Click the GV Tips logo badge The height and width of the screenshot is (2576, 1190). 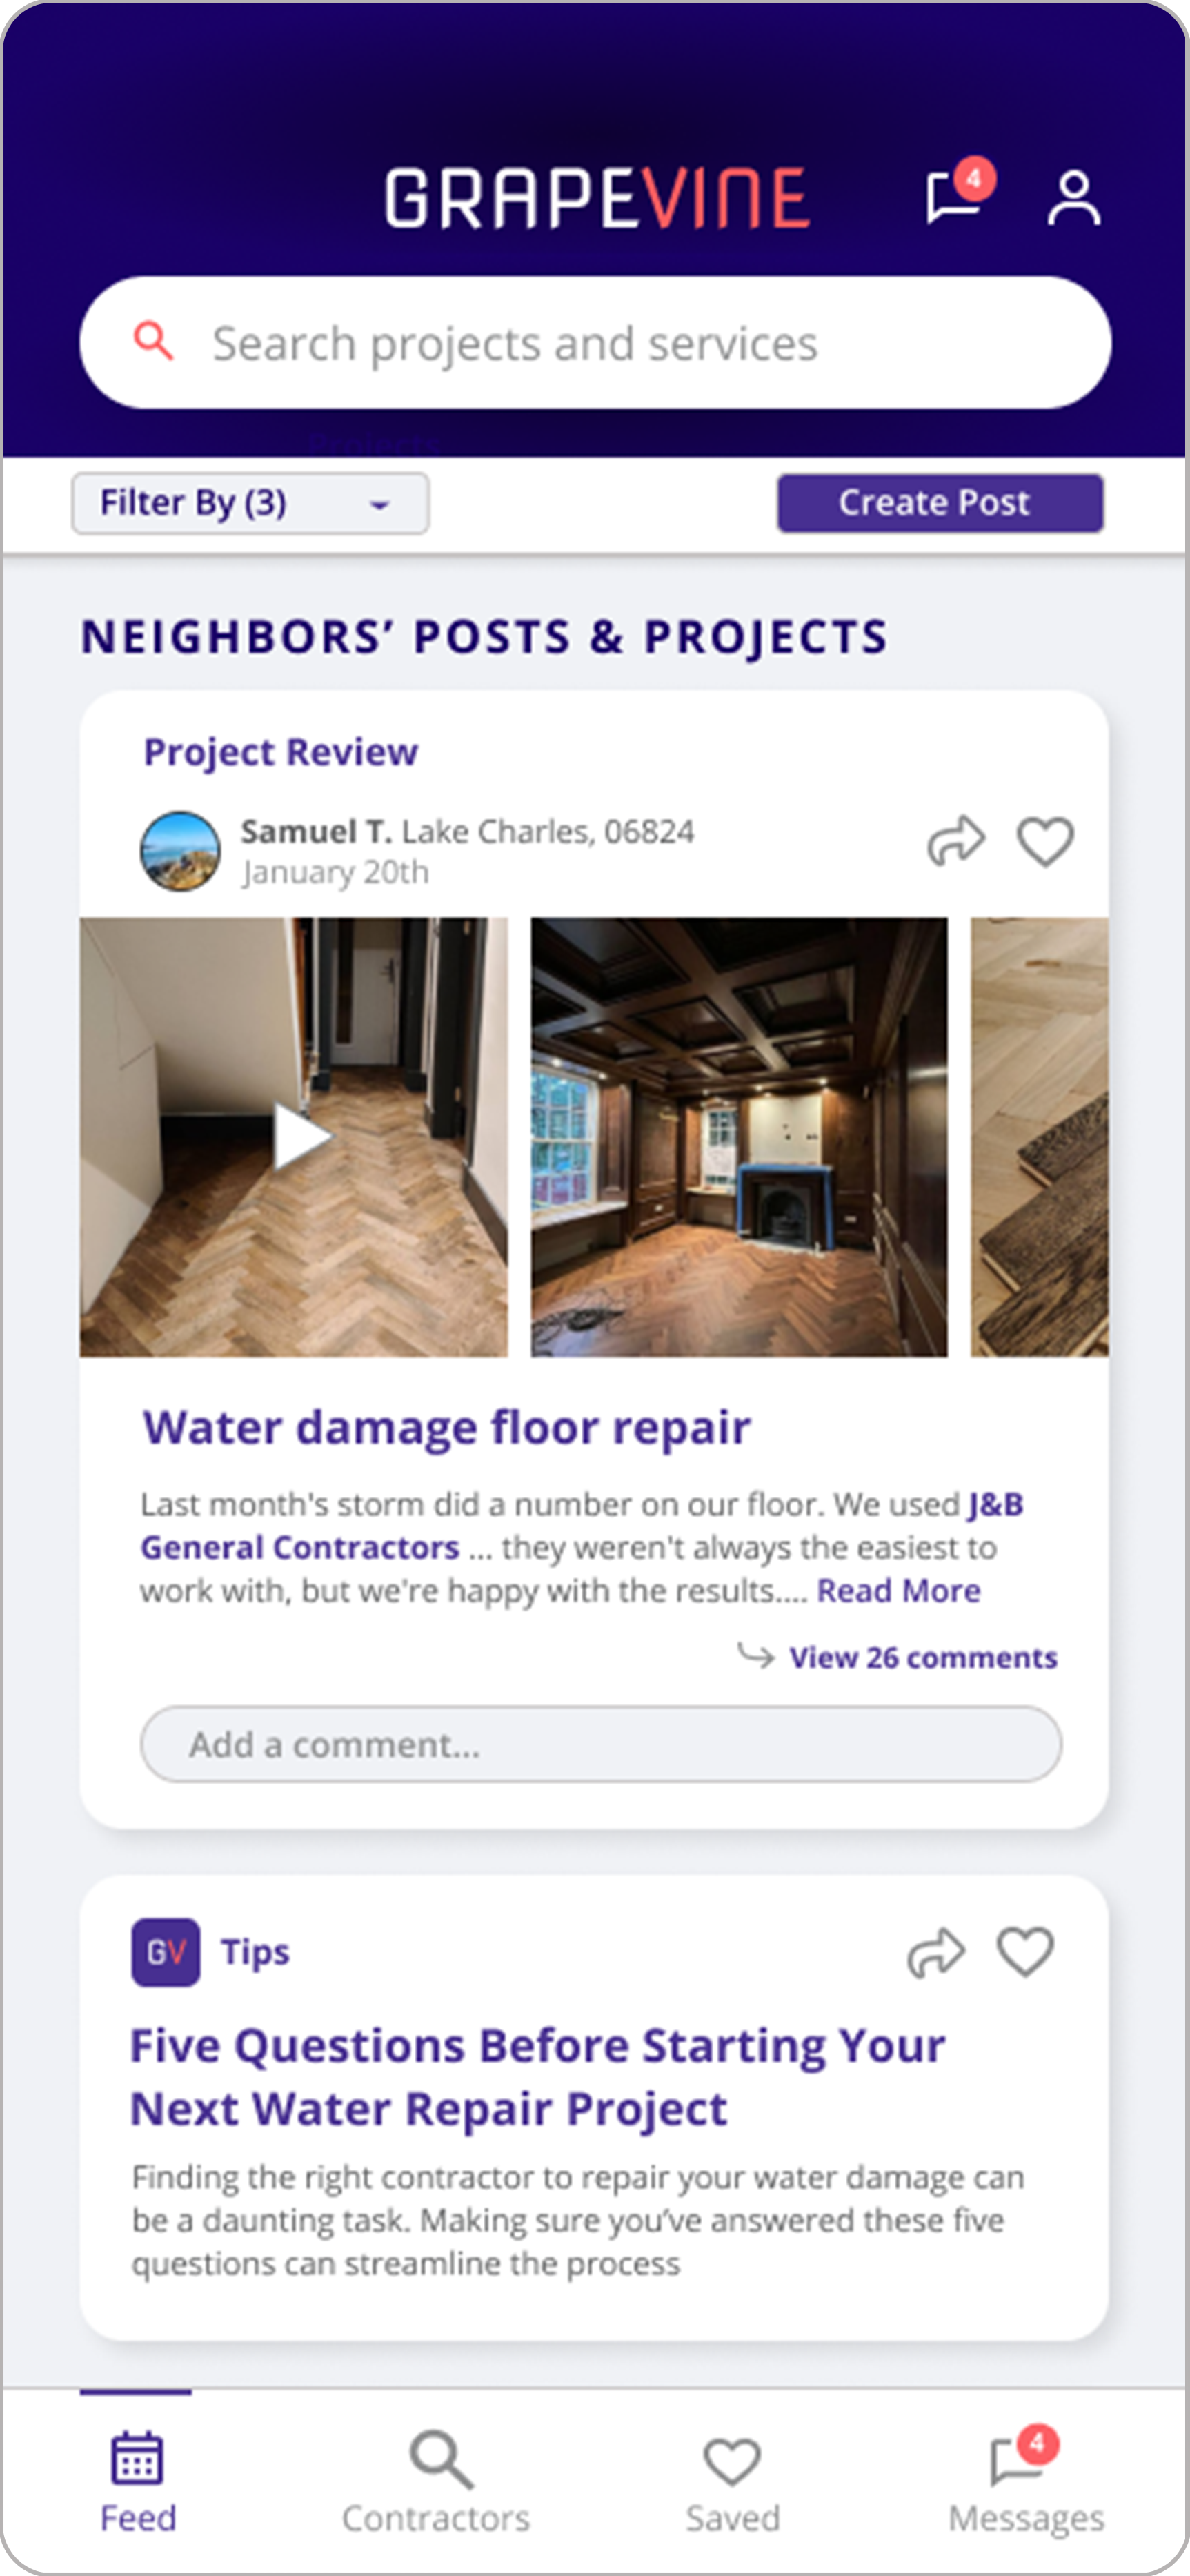[x=166, y=1952]
